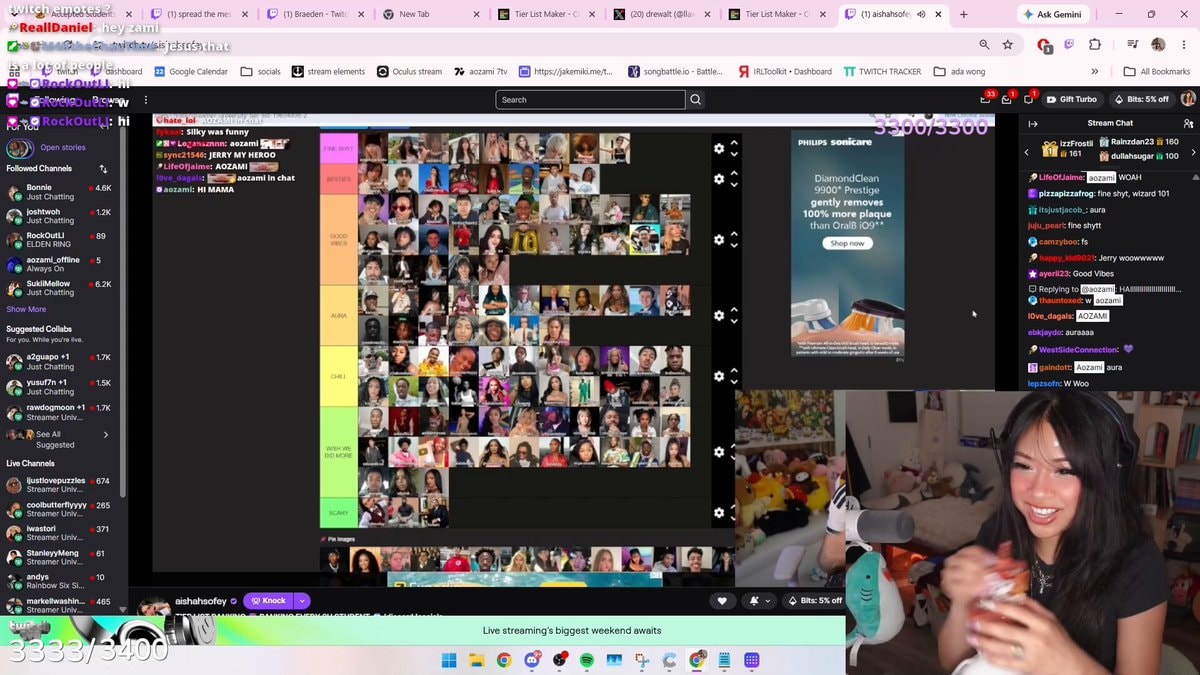Show next gift leaderboard entries arrow
This screenshot has width=1200, height=675.
tap(1193, 152)
